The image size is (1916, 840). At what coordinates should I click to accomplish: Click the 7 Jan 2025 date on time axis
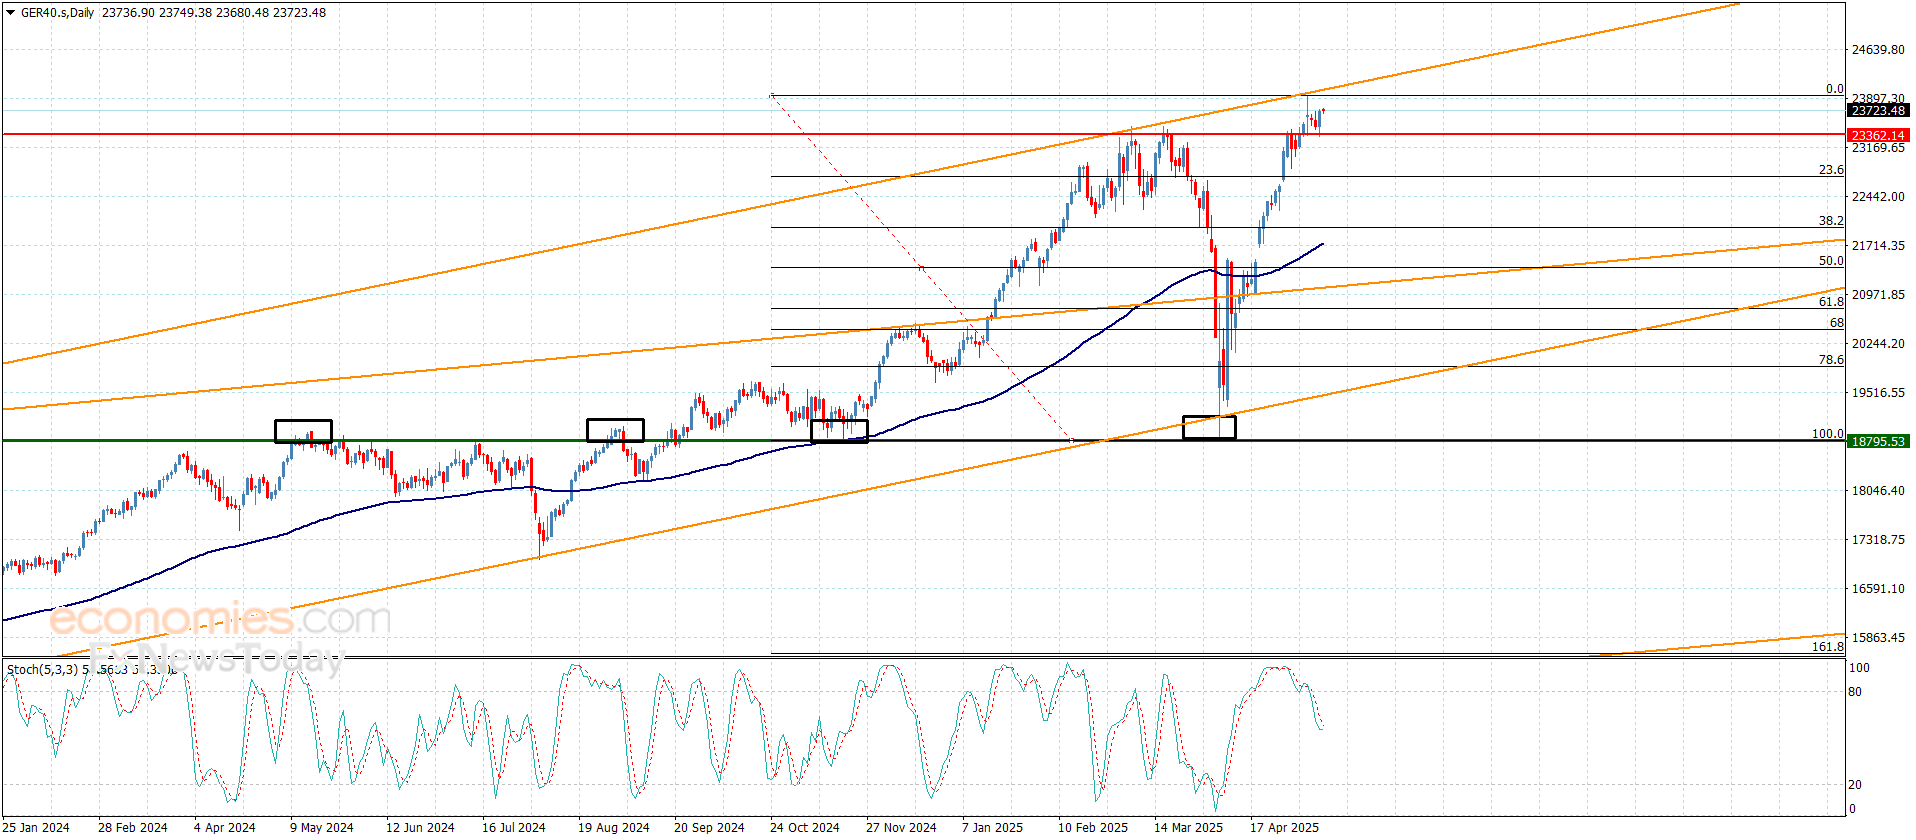click(992, 827)
